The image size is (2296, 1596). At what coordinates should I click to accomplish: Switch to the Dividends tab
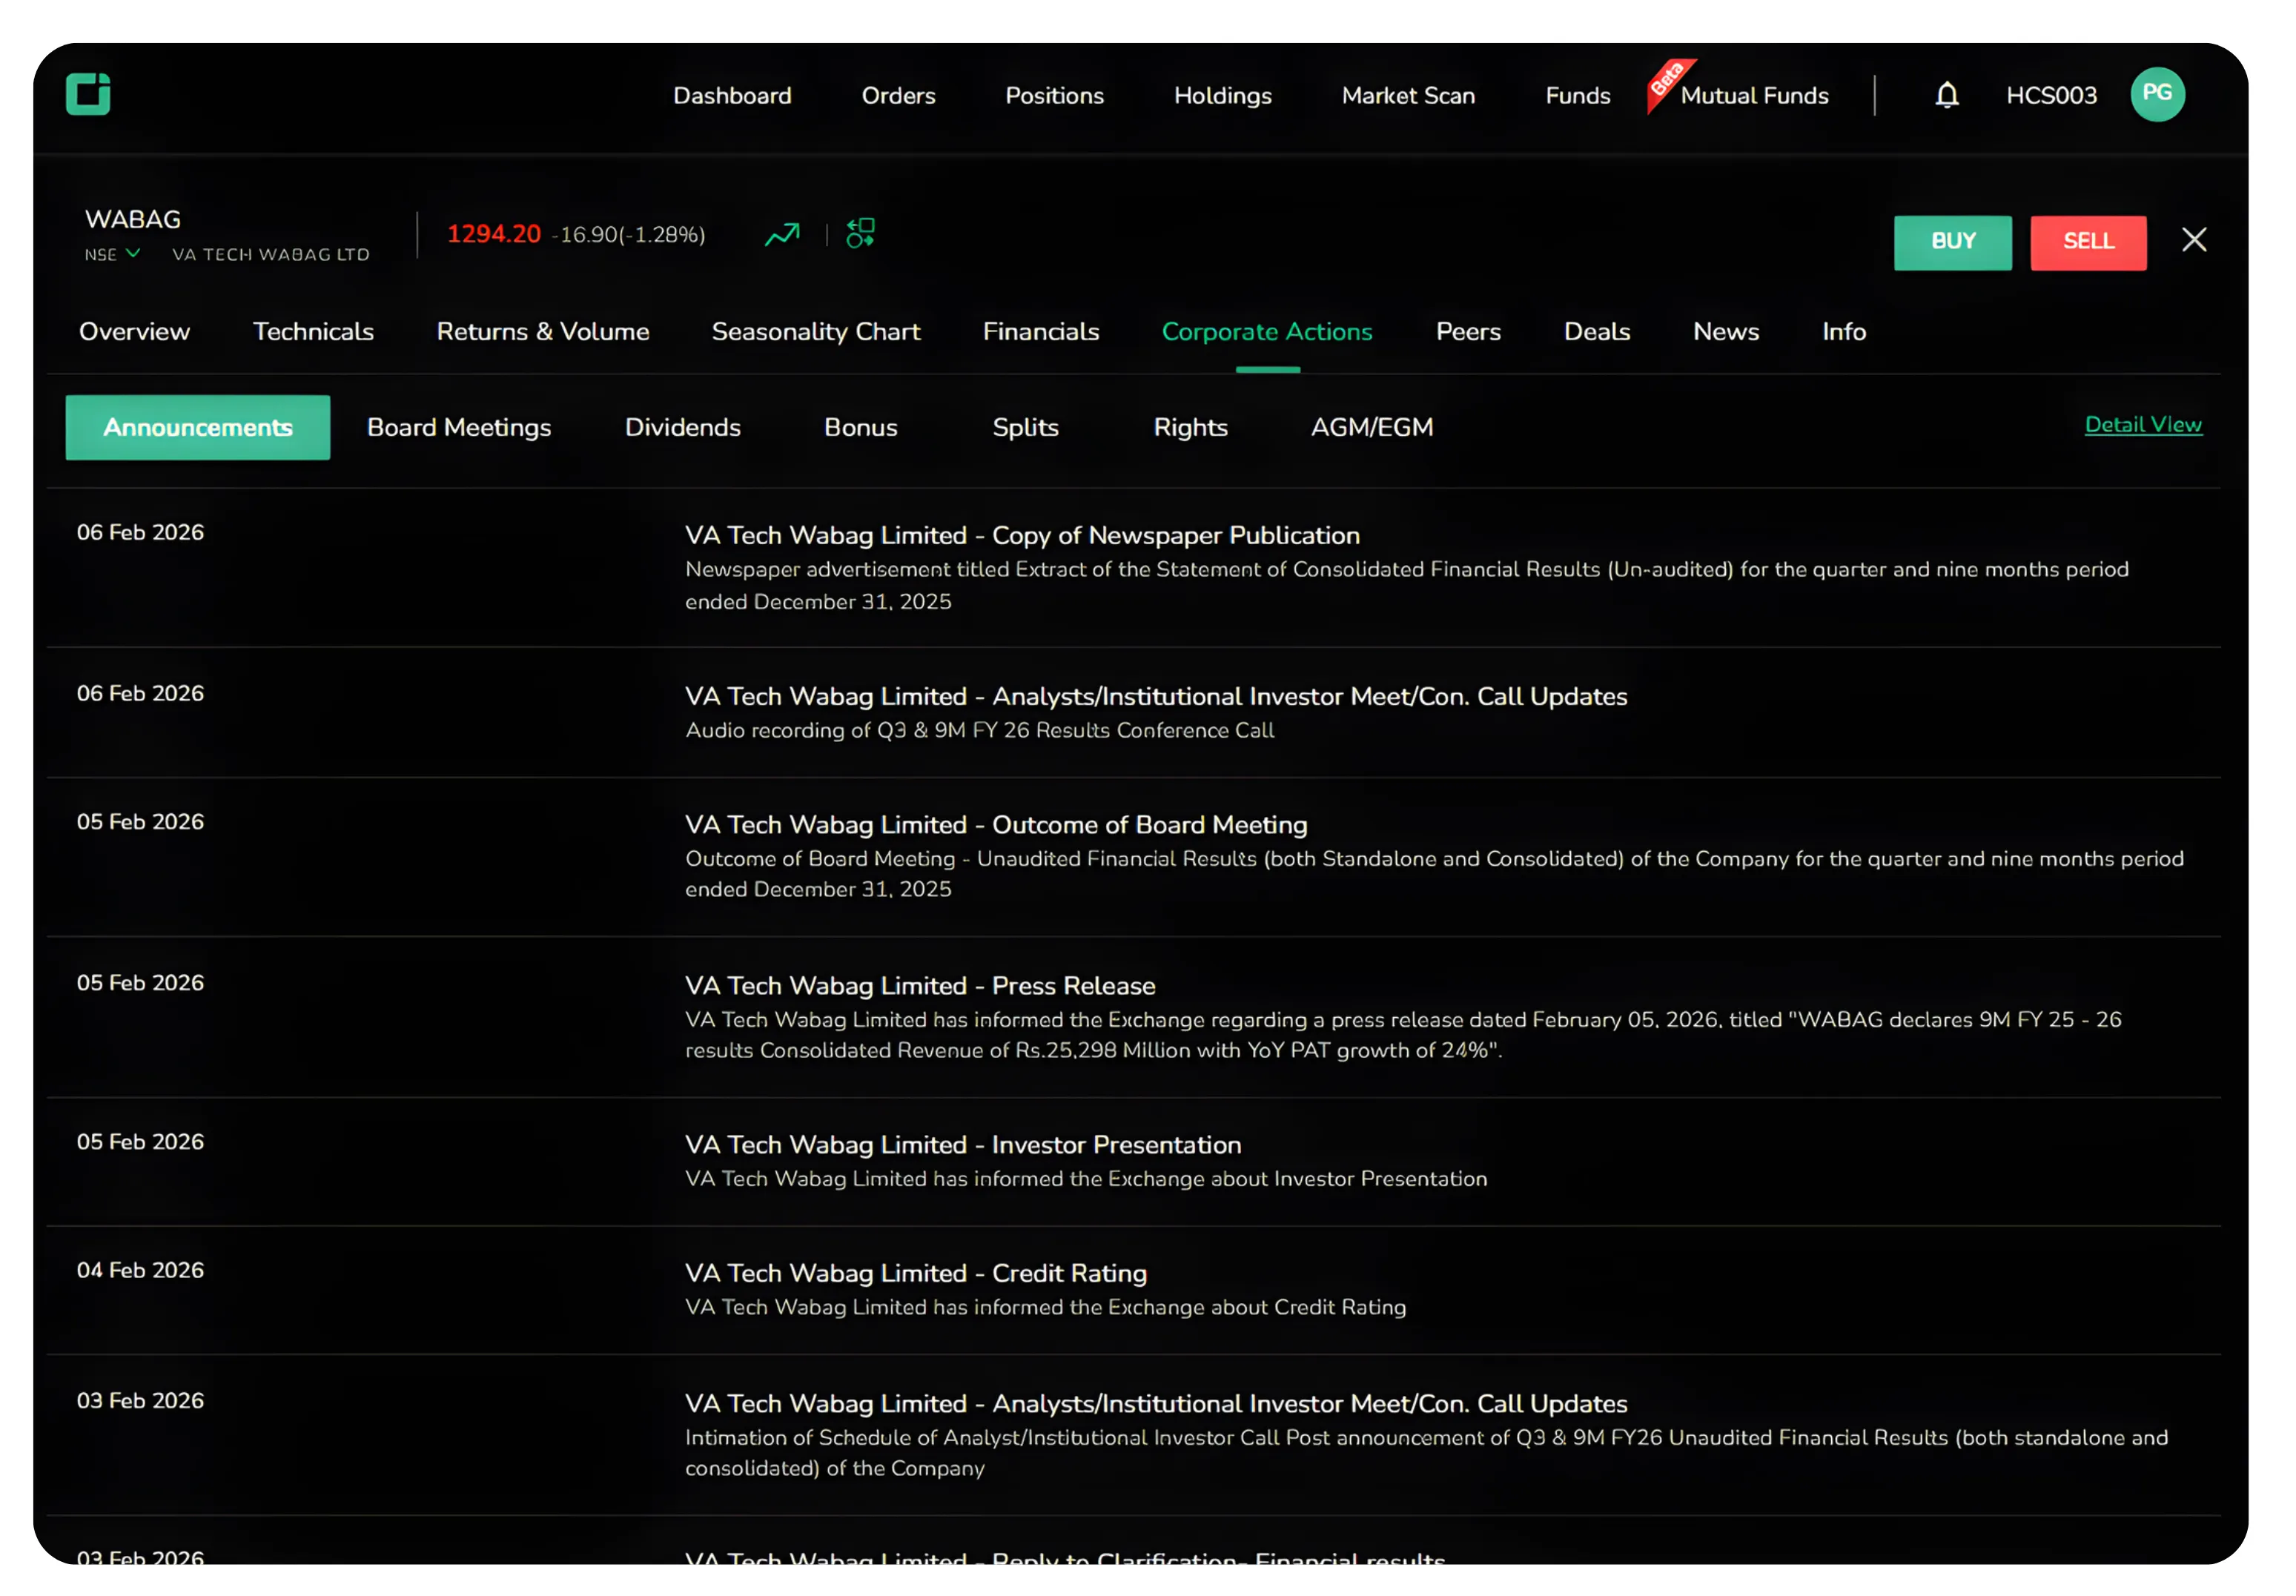pyautogui.click(x=683, y=427)
